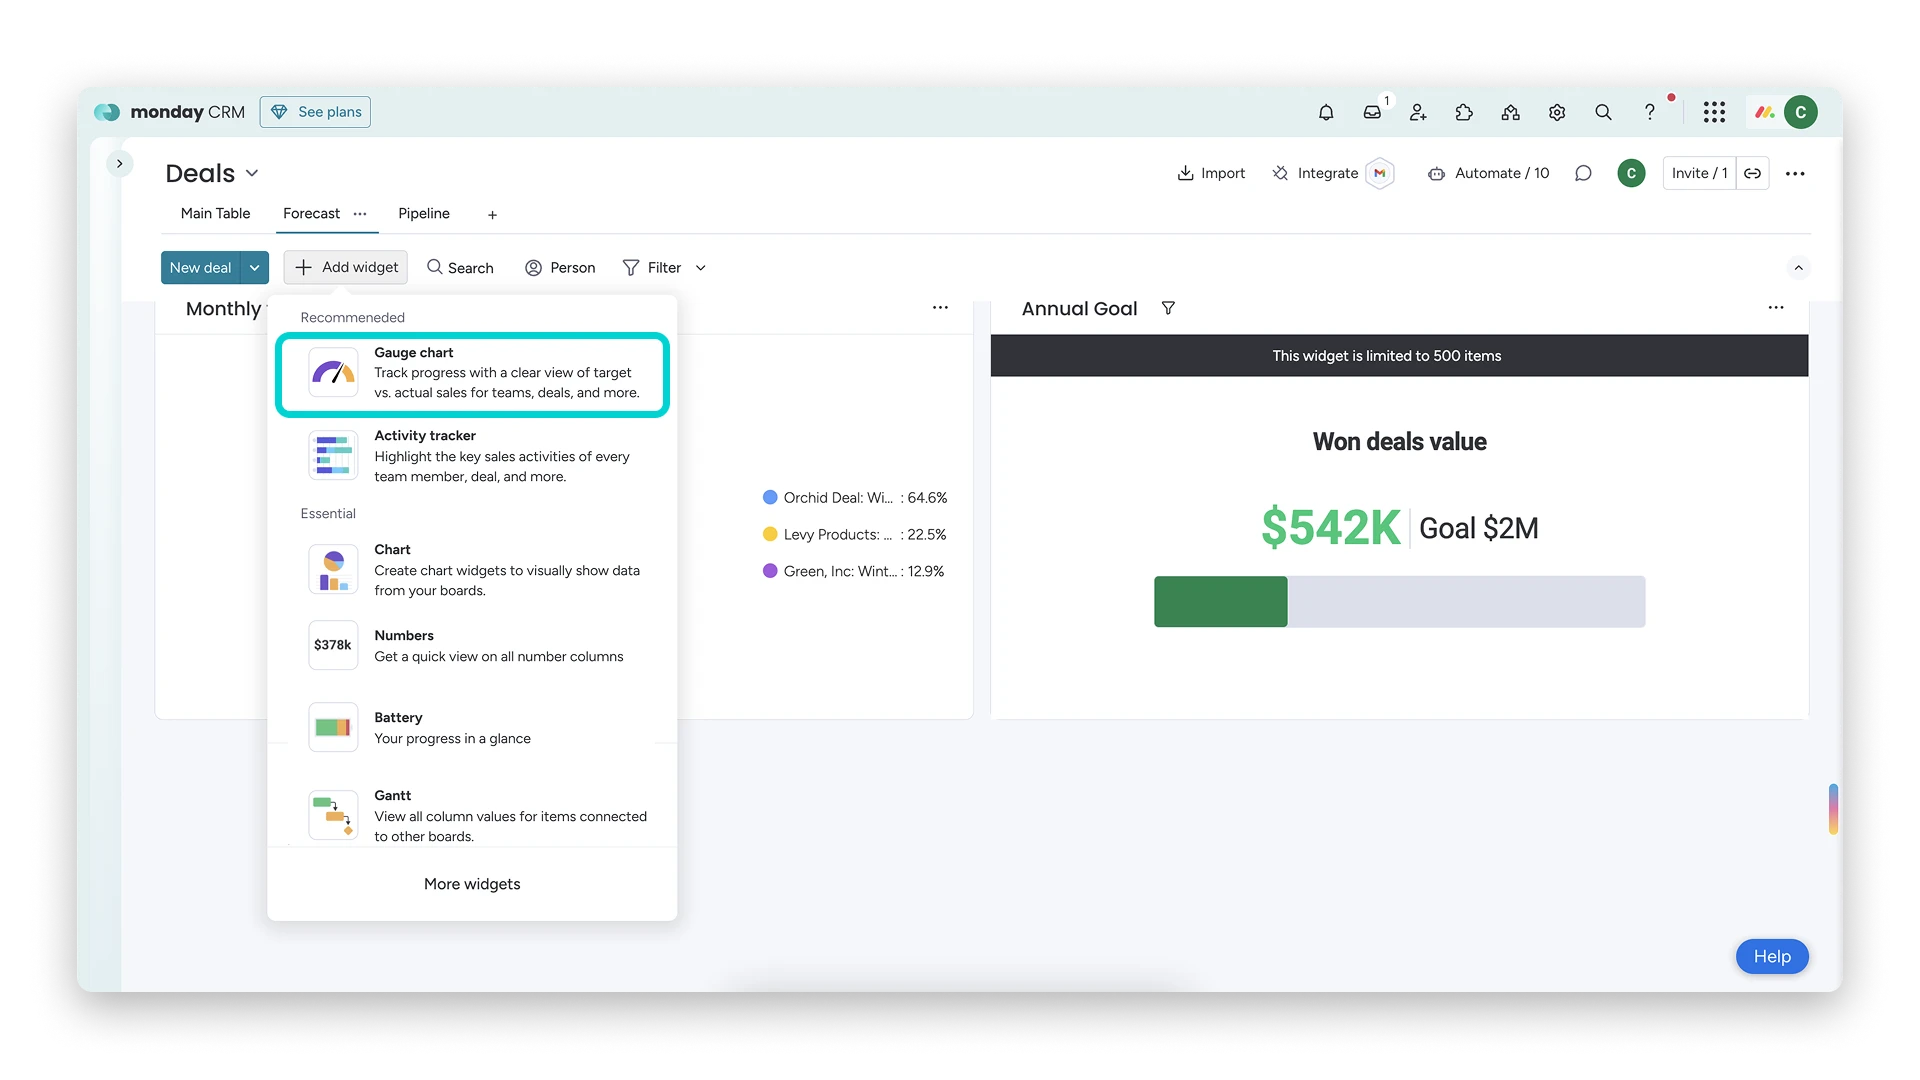Click the search magnifier in top bar
The width and height of the screenshot is (1920, 1080).
pyautogui.click(x=1603, y=113)
